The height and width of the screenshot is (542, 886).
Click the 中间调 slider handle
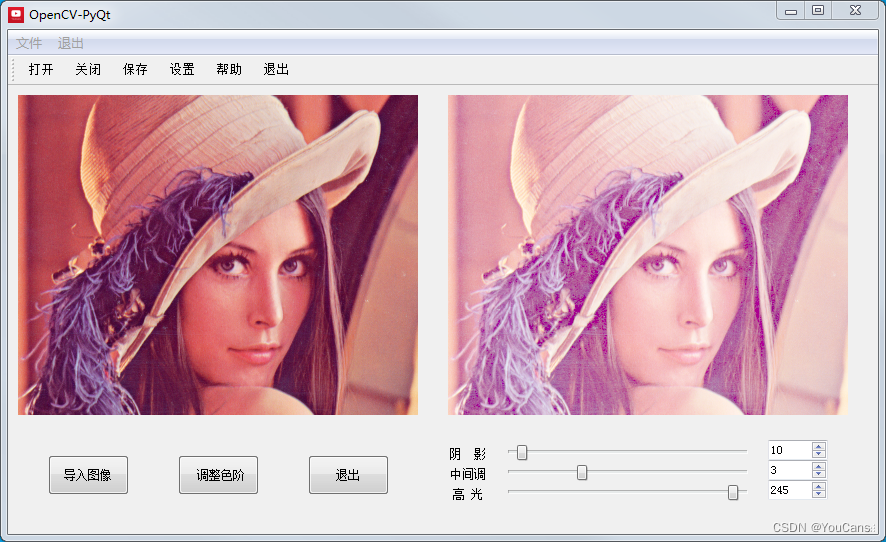pos(582,472)
